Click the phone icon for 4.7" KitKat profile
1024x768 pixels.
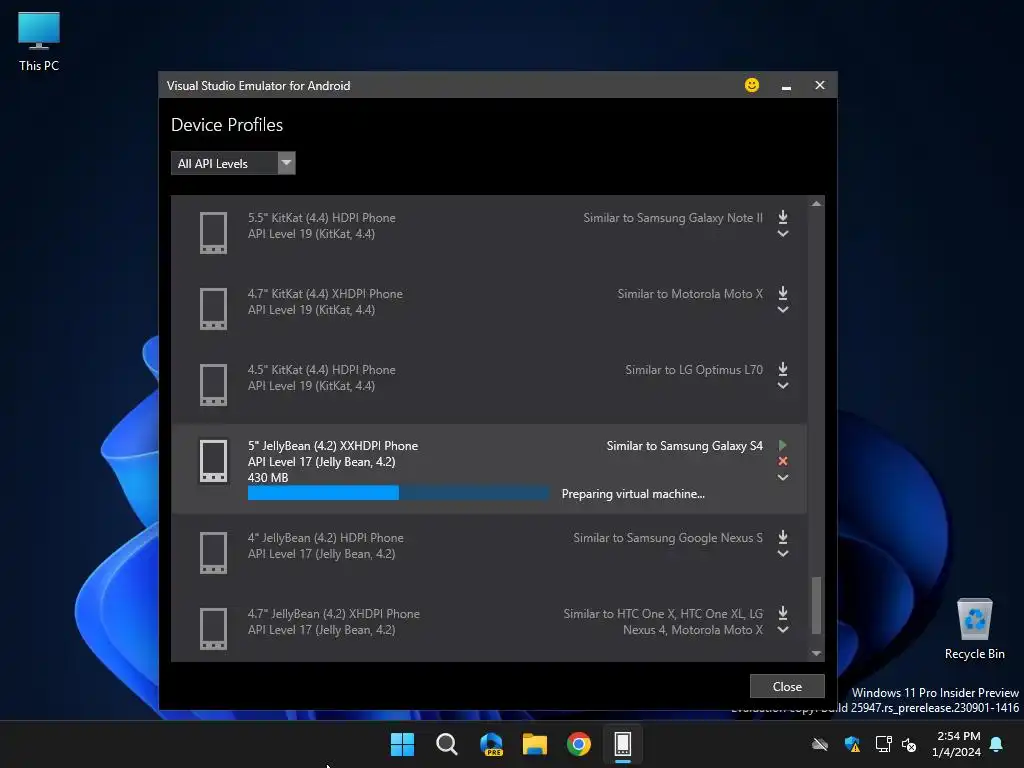pyautogui.click(x=213, y=308)
